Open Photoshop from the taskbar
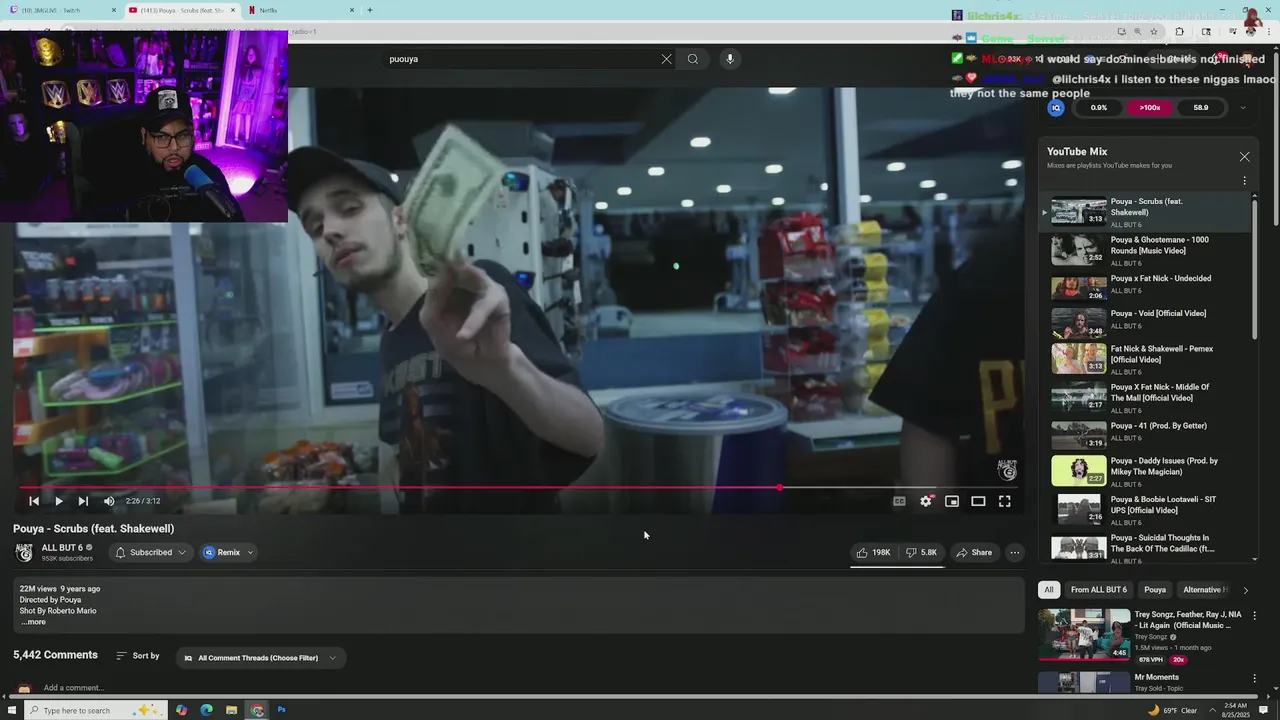 coord(281,710)
